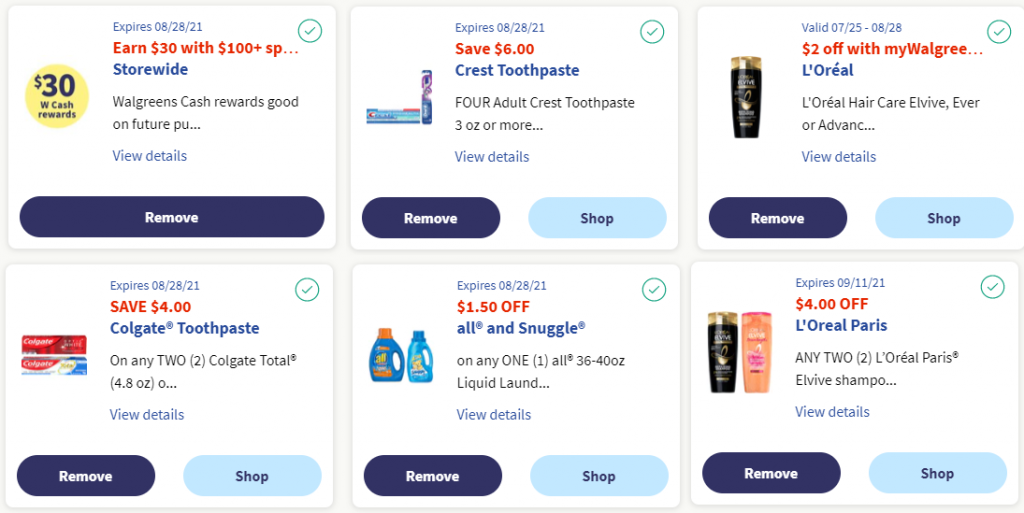
Task: Shop the Colgate Toothpaste offer
Action: pyautogui.click(x=252, y=476)
